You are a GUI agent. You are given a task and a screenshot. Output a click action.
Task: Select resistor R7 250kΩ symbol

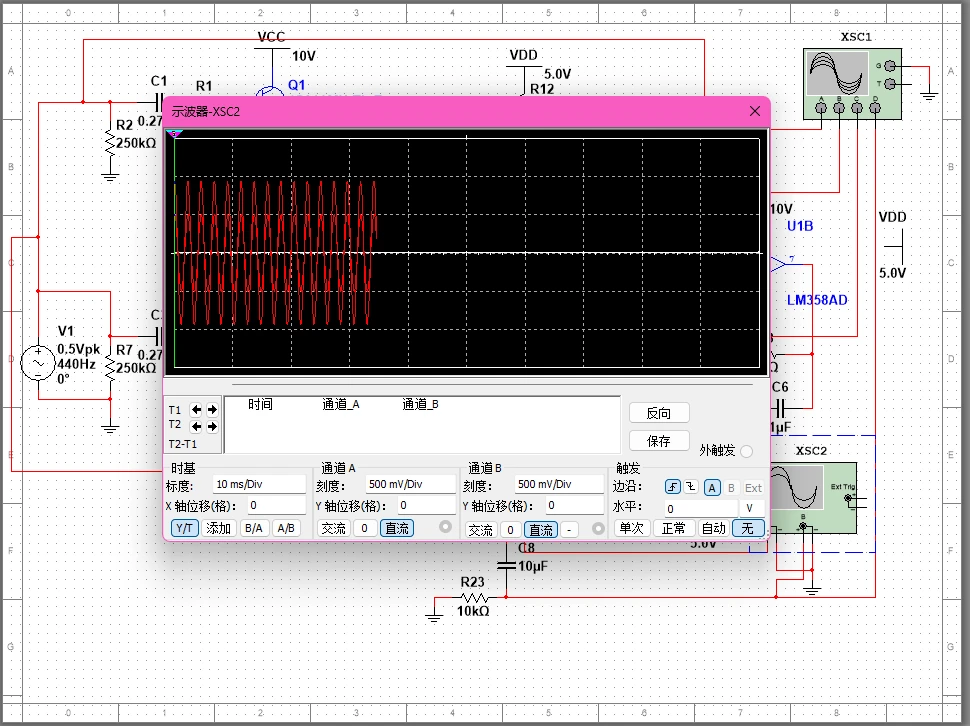pyautogui.click(x=110, y=369)
